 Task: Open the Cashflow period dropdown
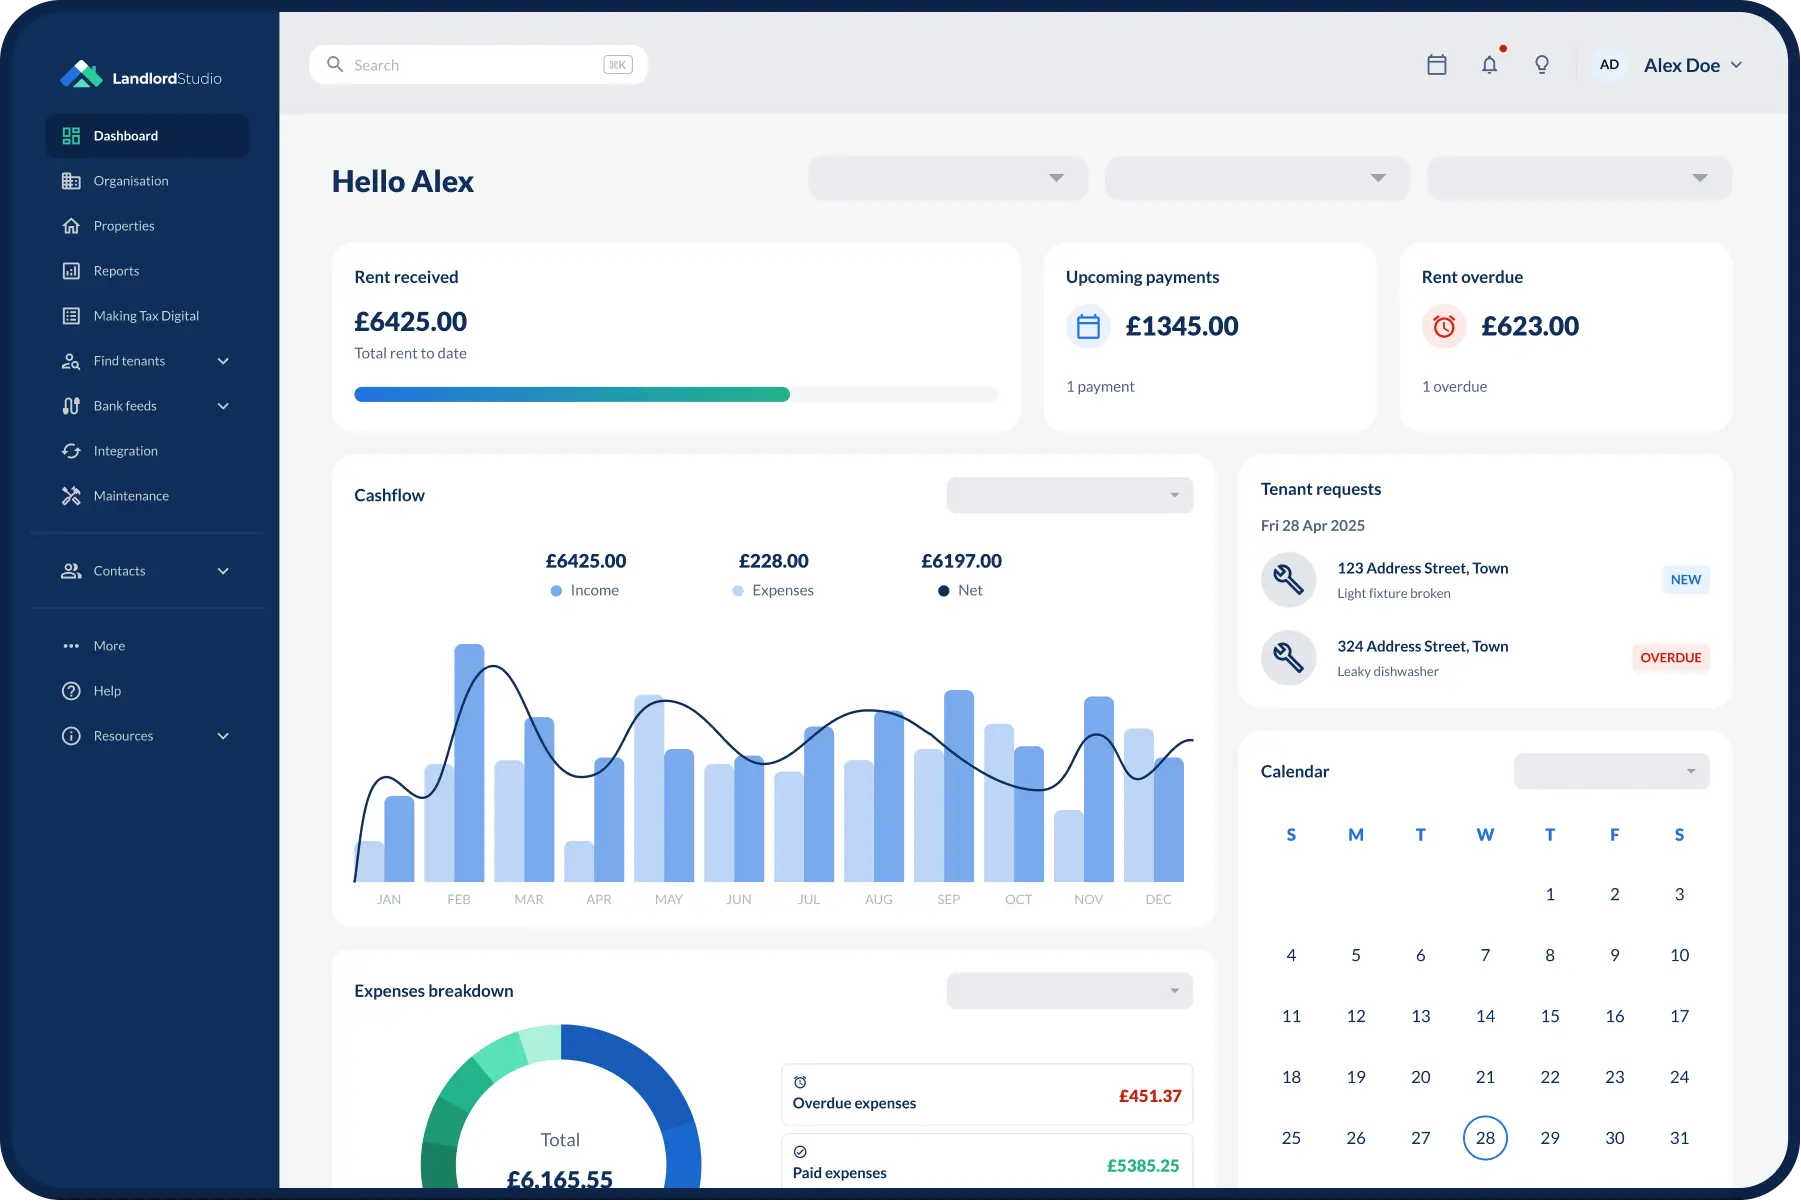pyautogui.click(x=1070, y=495)
